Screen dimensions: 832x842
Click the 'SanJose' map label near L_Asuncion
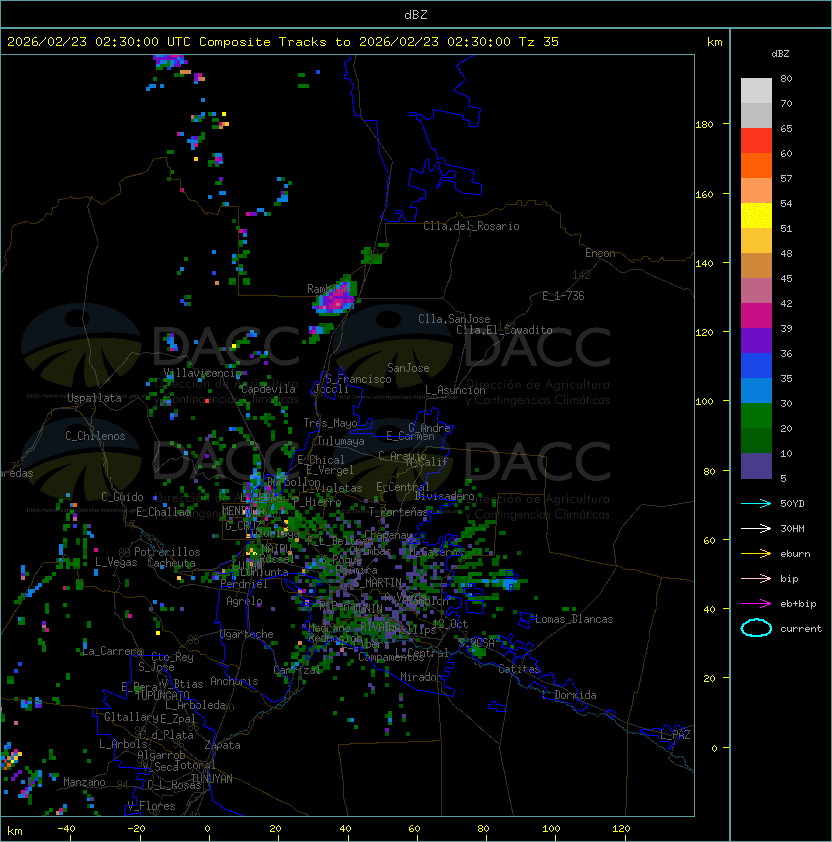tap(408, 368)
